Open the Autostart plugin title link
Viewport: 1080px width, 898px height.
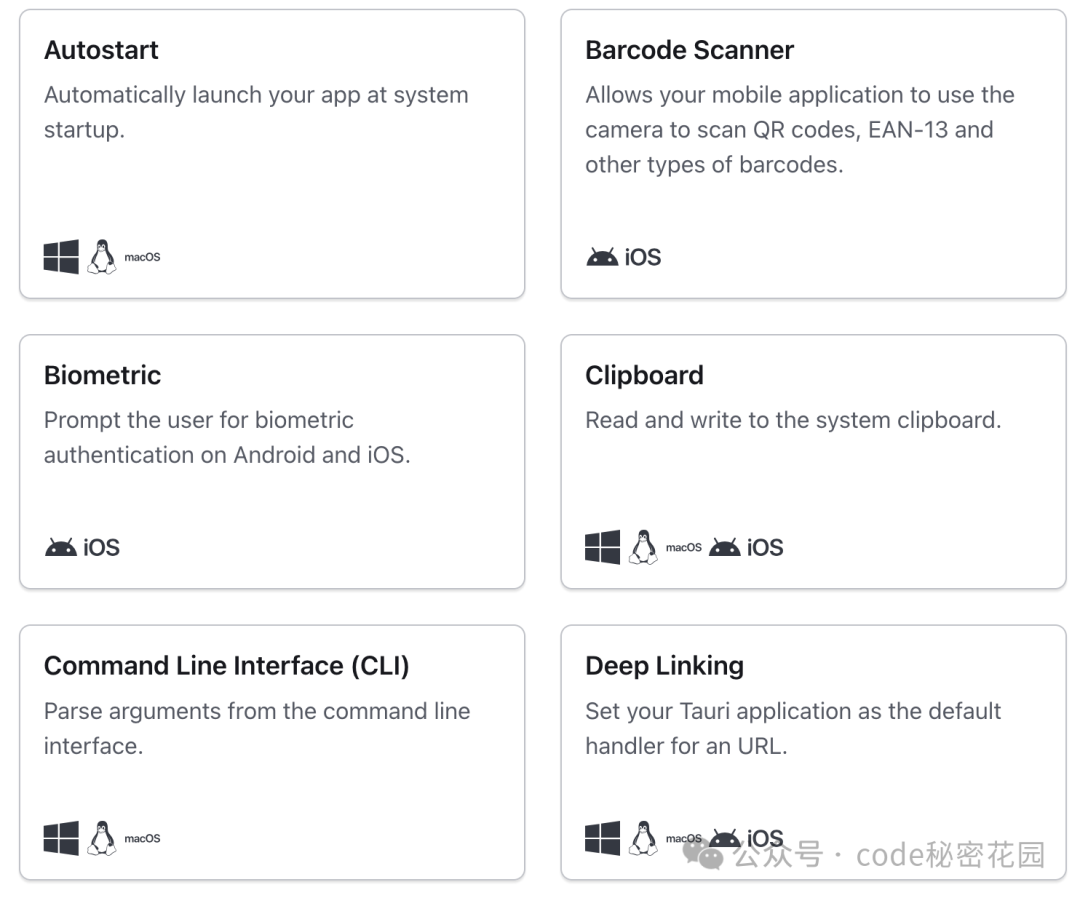[x=101, y=50]
